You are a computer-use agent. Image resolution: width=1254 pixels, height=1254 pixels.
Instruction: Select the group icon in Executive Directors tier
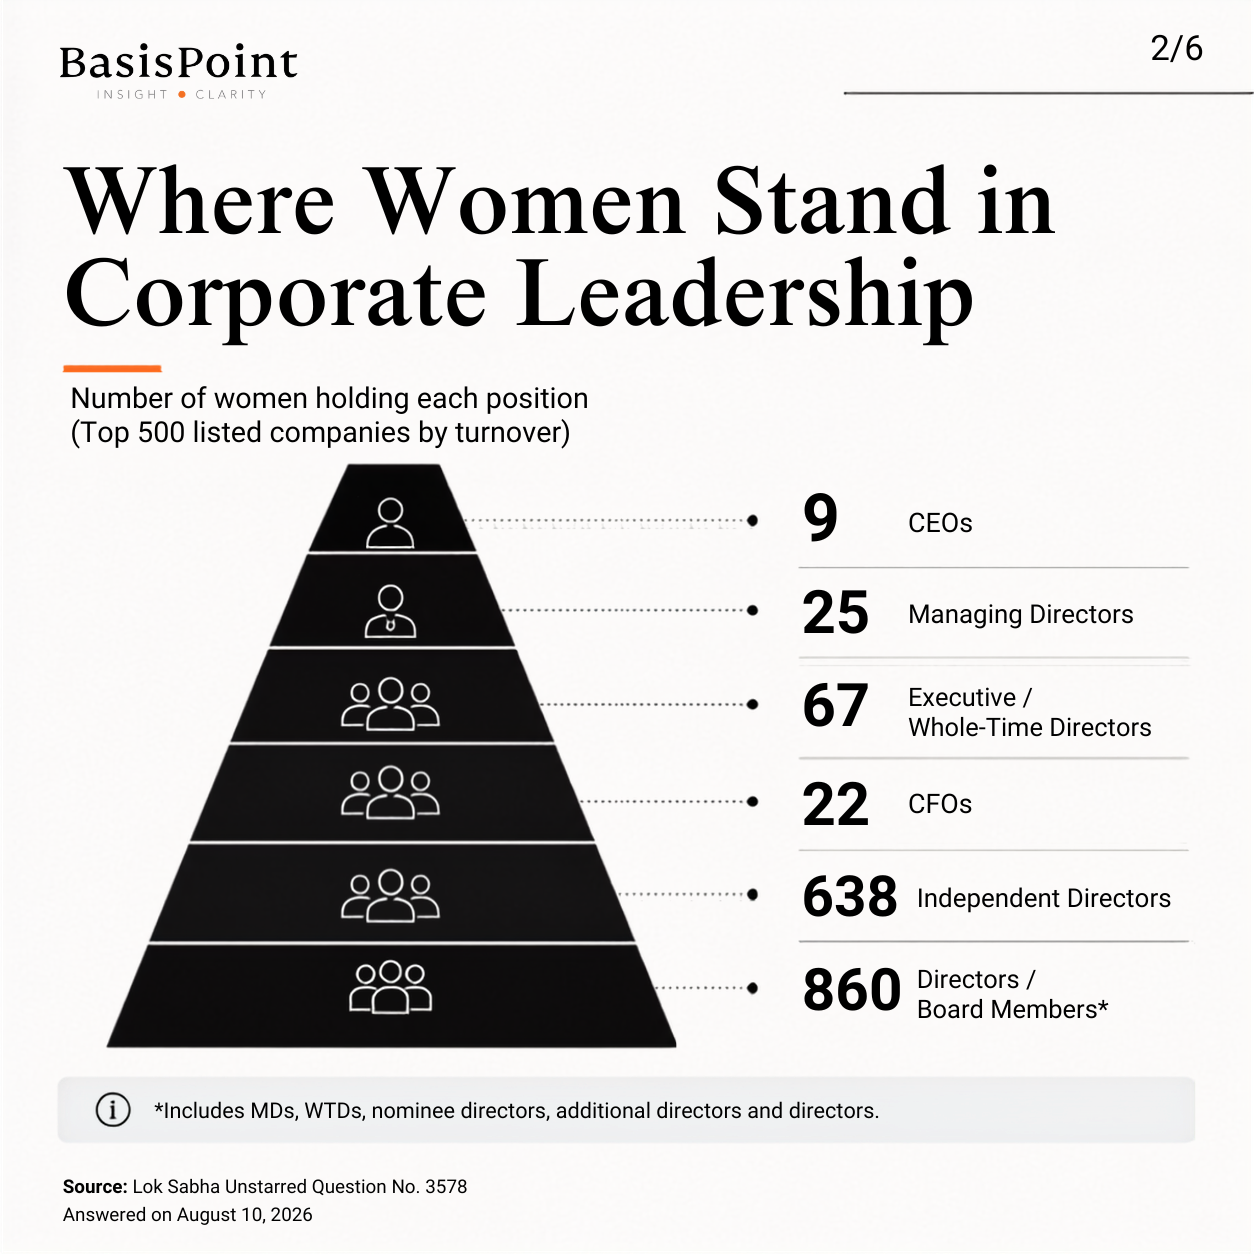point(390,704)
